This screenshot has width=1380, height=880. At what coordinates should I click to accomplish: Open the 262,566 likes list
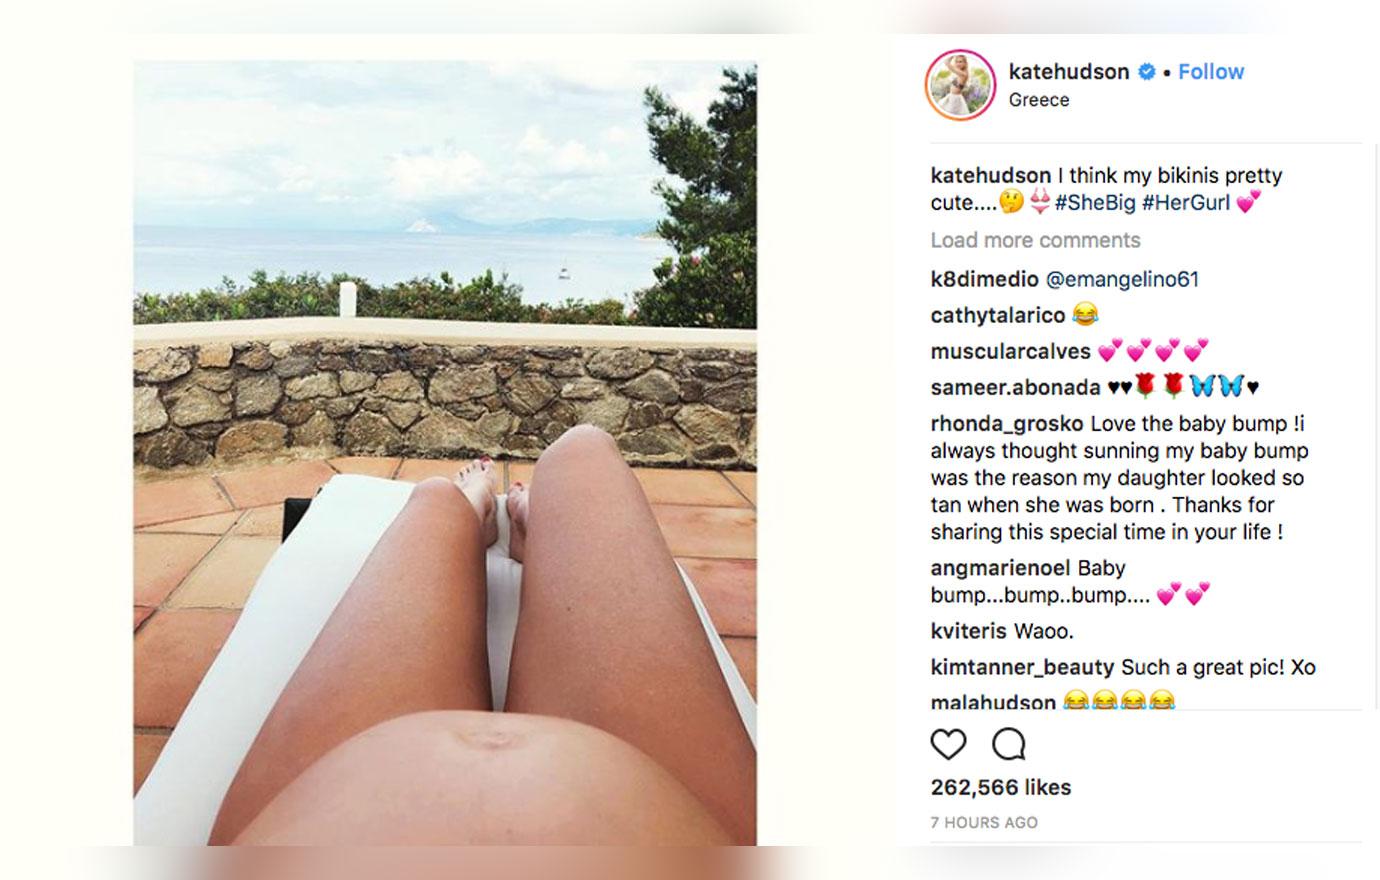pos(1001,787)
